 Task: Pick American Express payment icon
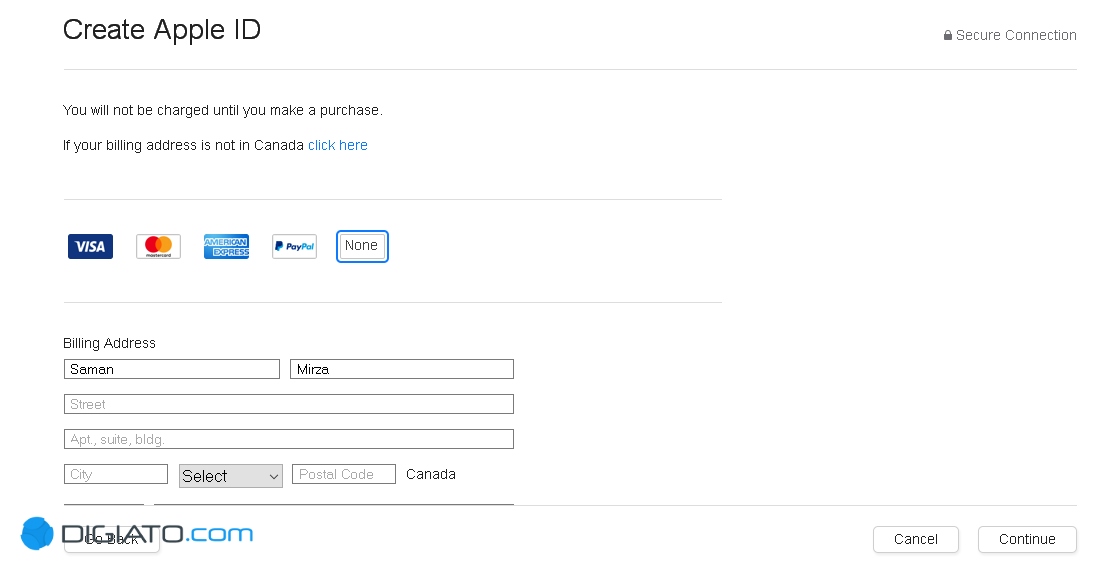[226, 246]
